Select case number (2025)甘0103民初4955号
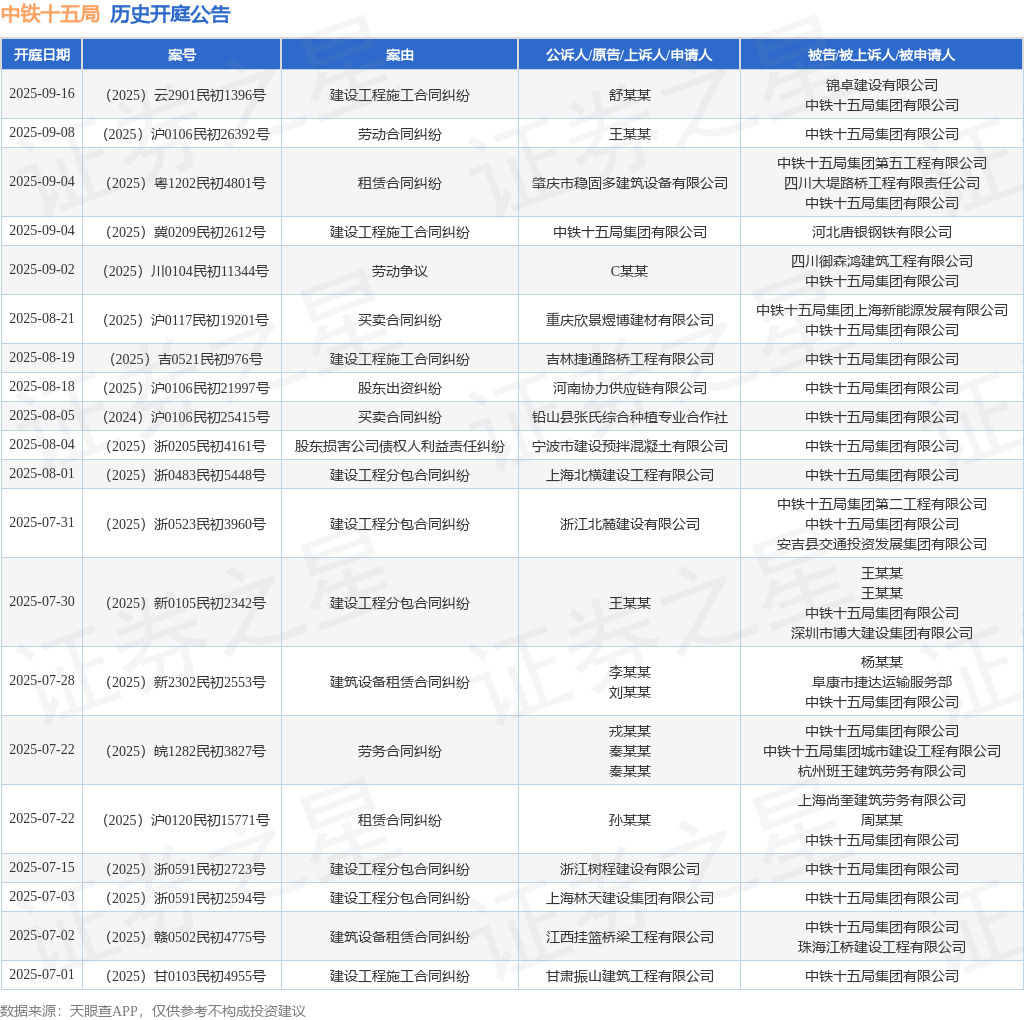The width and height of the screenshot is (1024, 1020). point(185,977)
